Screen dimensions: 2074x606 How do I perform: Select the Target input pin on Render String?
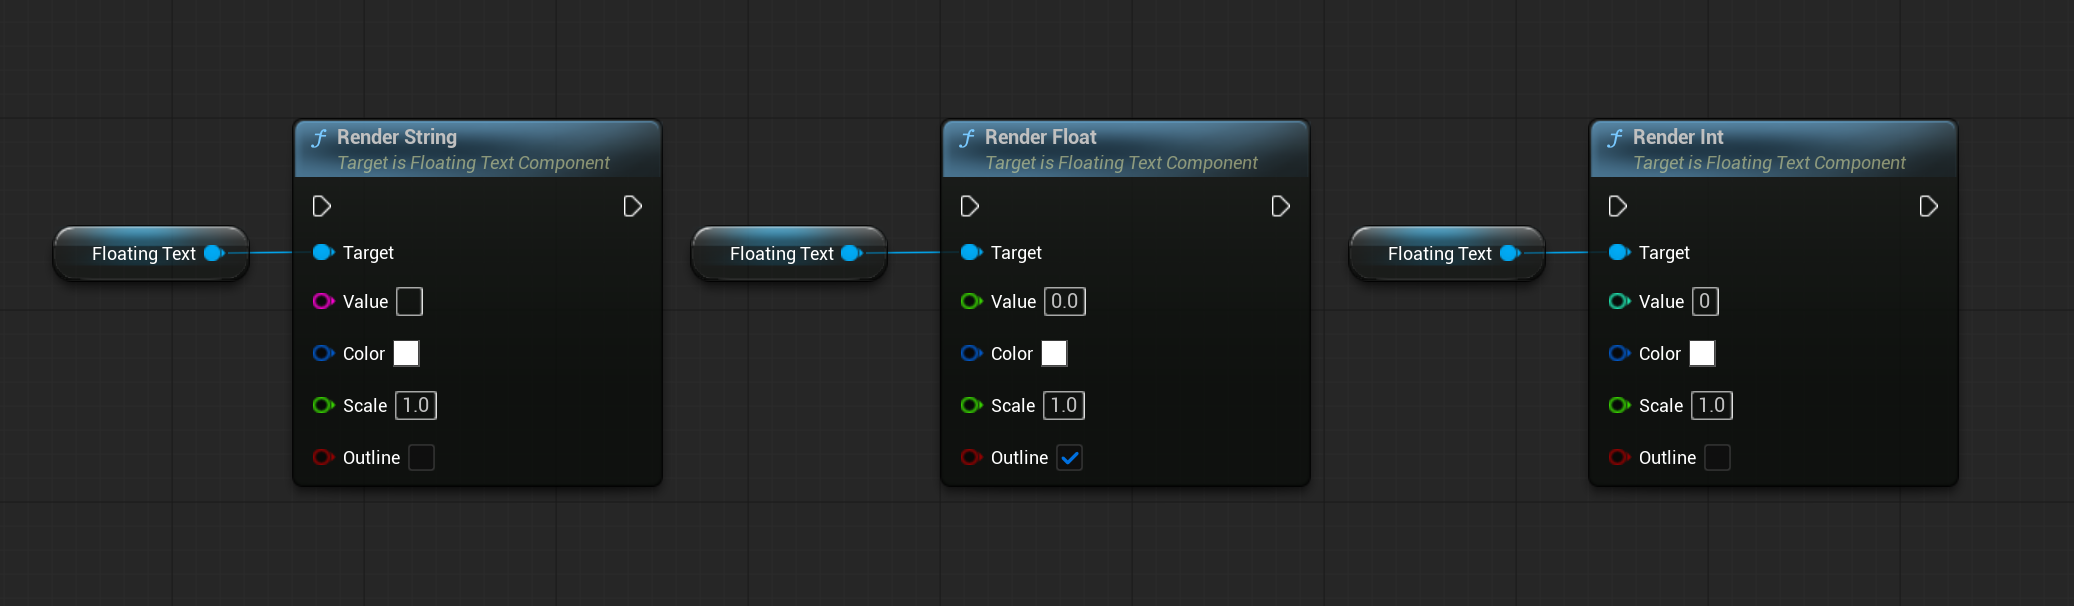[323, 252]
